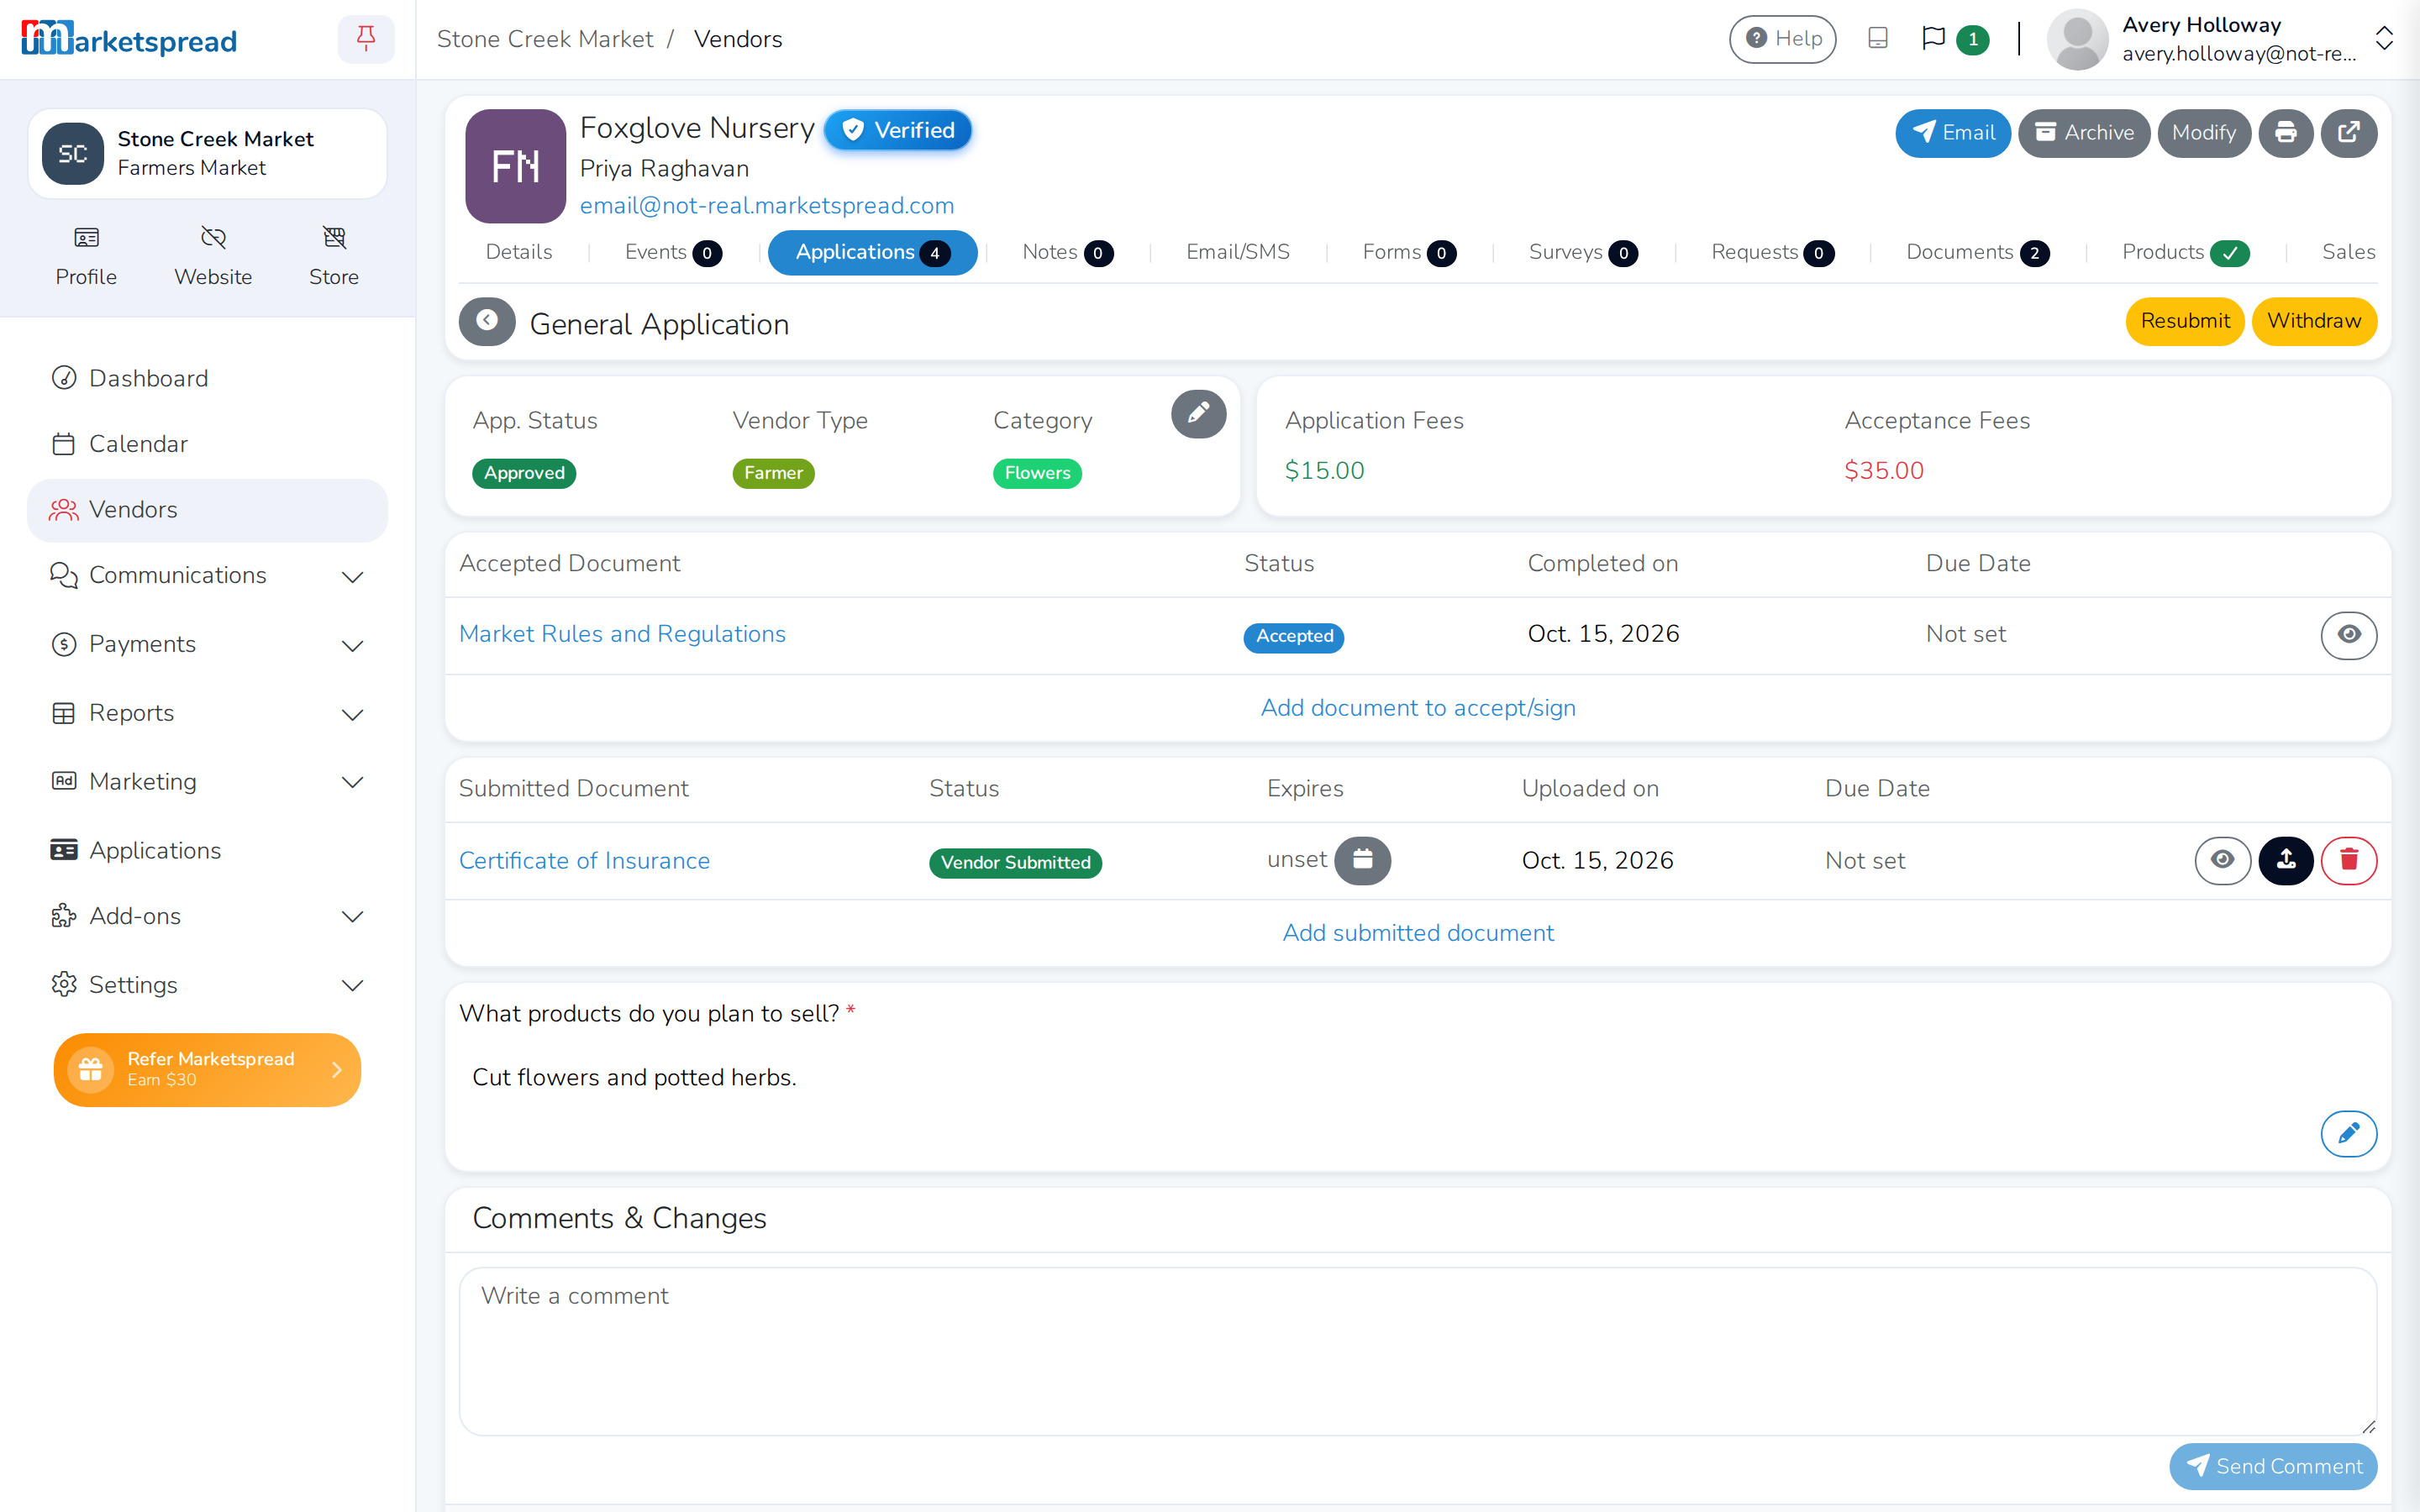Click the Resubmit button
Viewport: 2420px width, 1512px height.
point(2184,321)
